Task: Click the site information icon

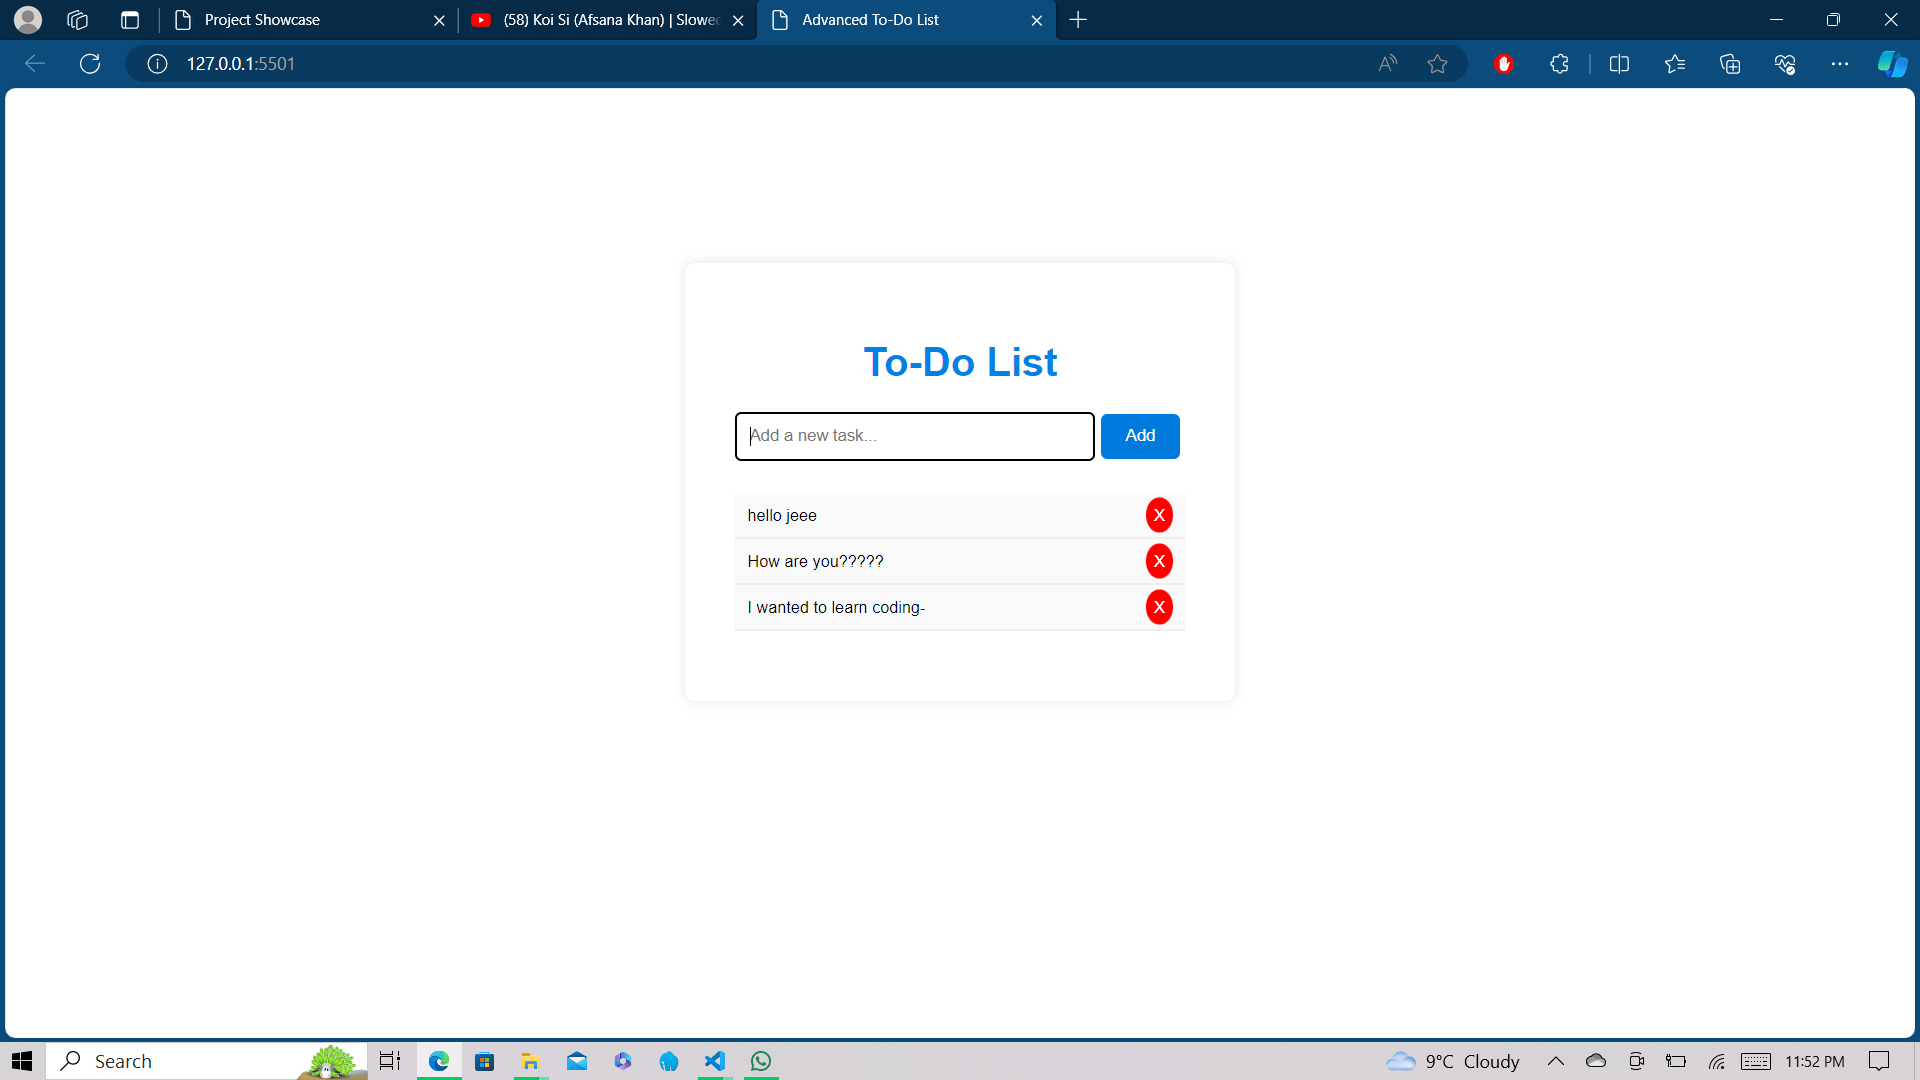Action: (157, 64)
